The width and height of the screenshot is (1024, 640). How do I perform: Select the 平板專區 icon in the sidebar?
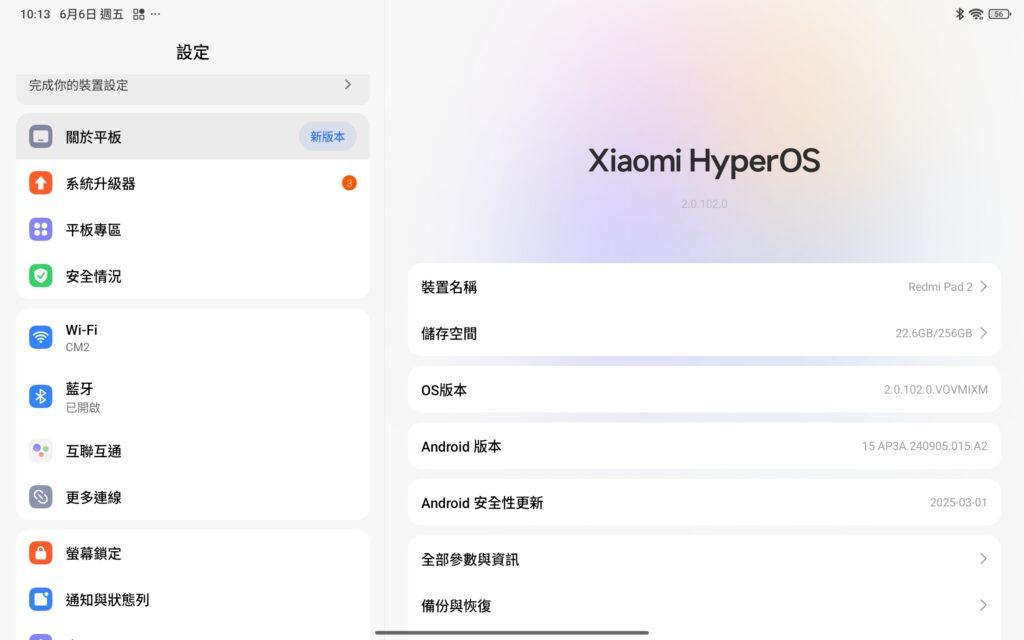[x=40, y=230]
